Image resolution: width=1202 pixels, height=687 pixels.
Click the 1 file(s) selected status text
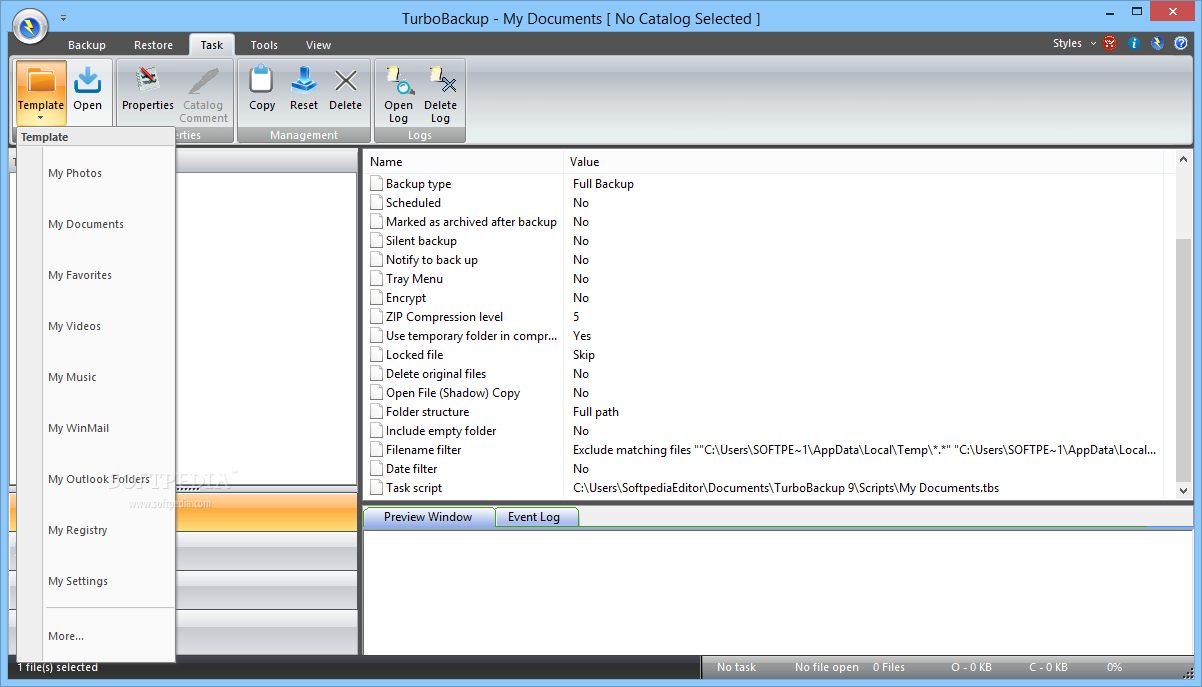point(58,667)
